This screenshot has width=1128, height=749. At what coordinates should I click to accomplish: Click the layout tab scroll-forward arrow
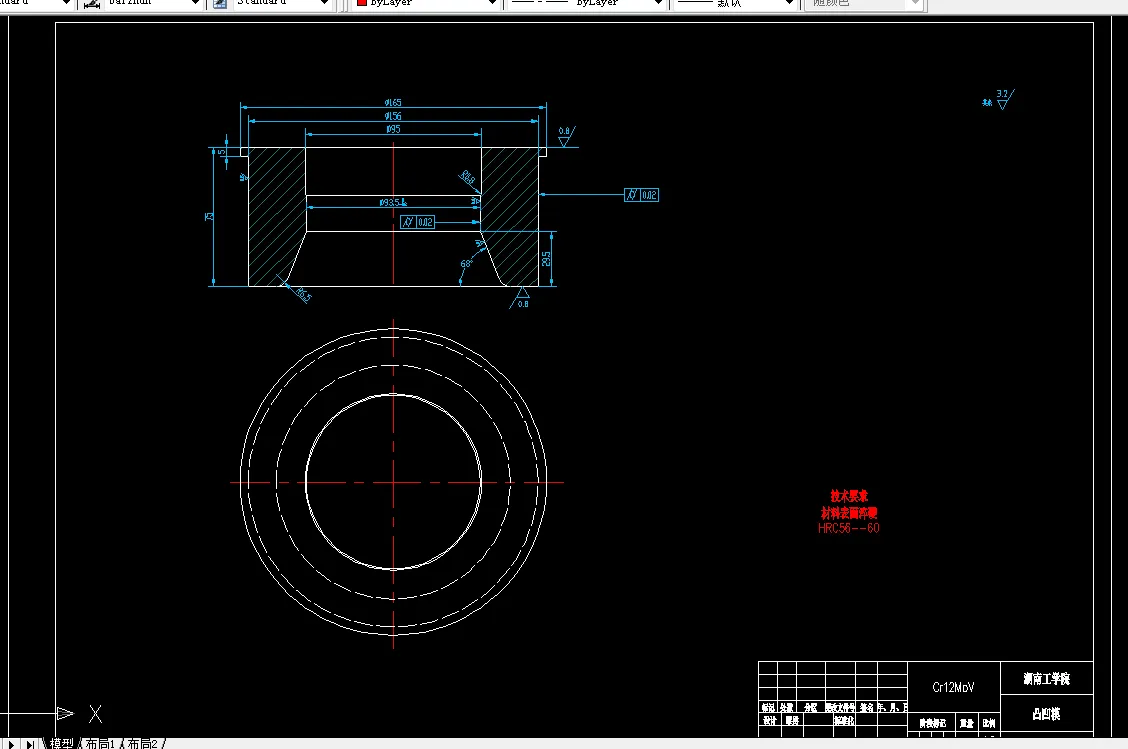pos(12,744)
